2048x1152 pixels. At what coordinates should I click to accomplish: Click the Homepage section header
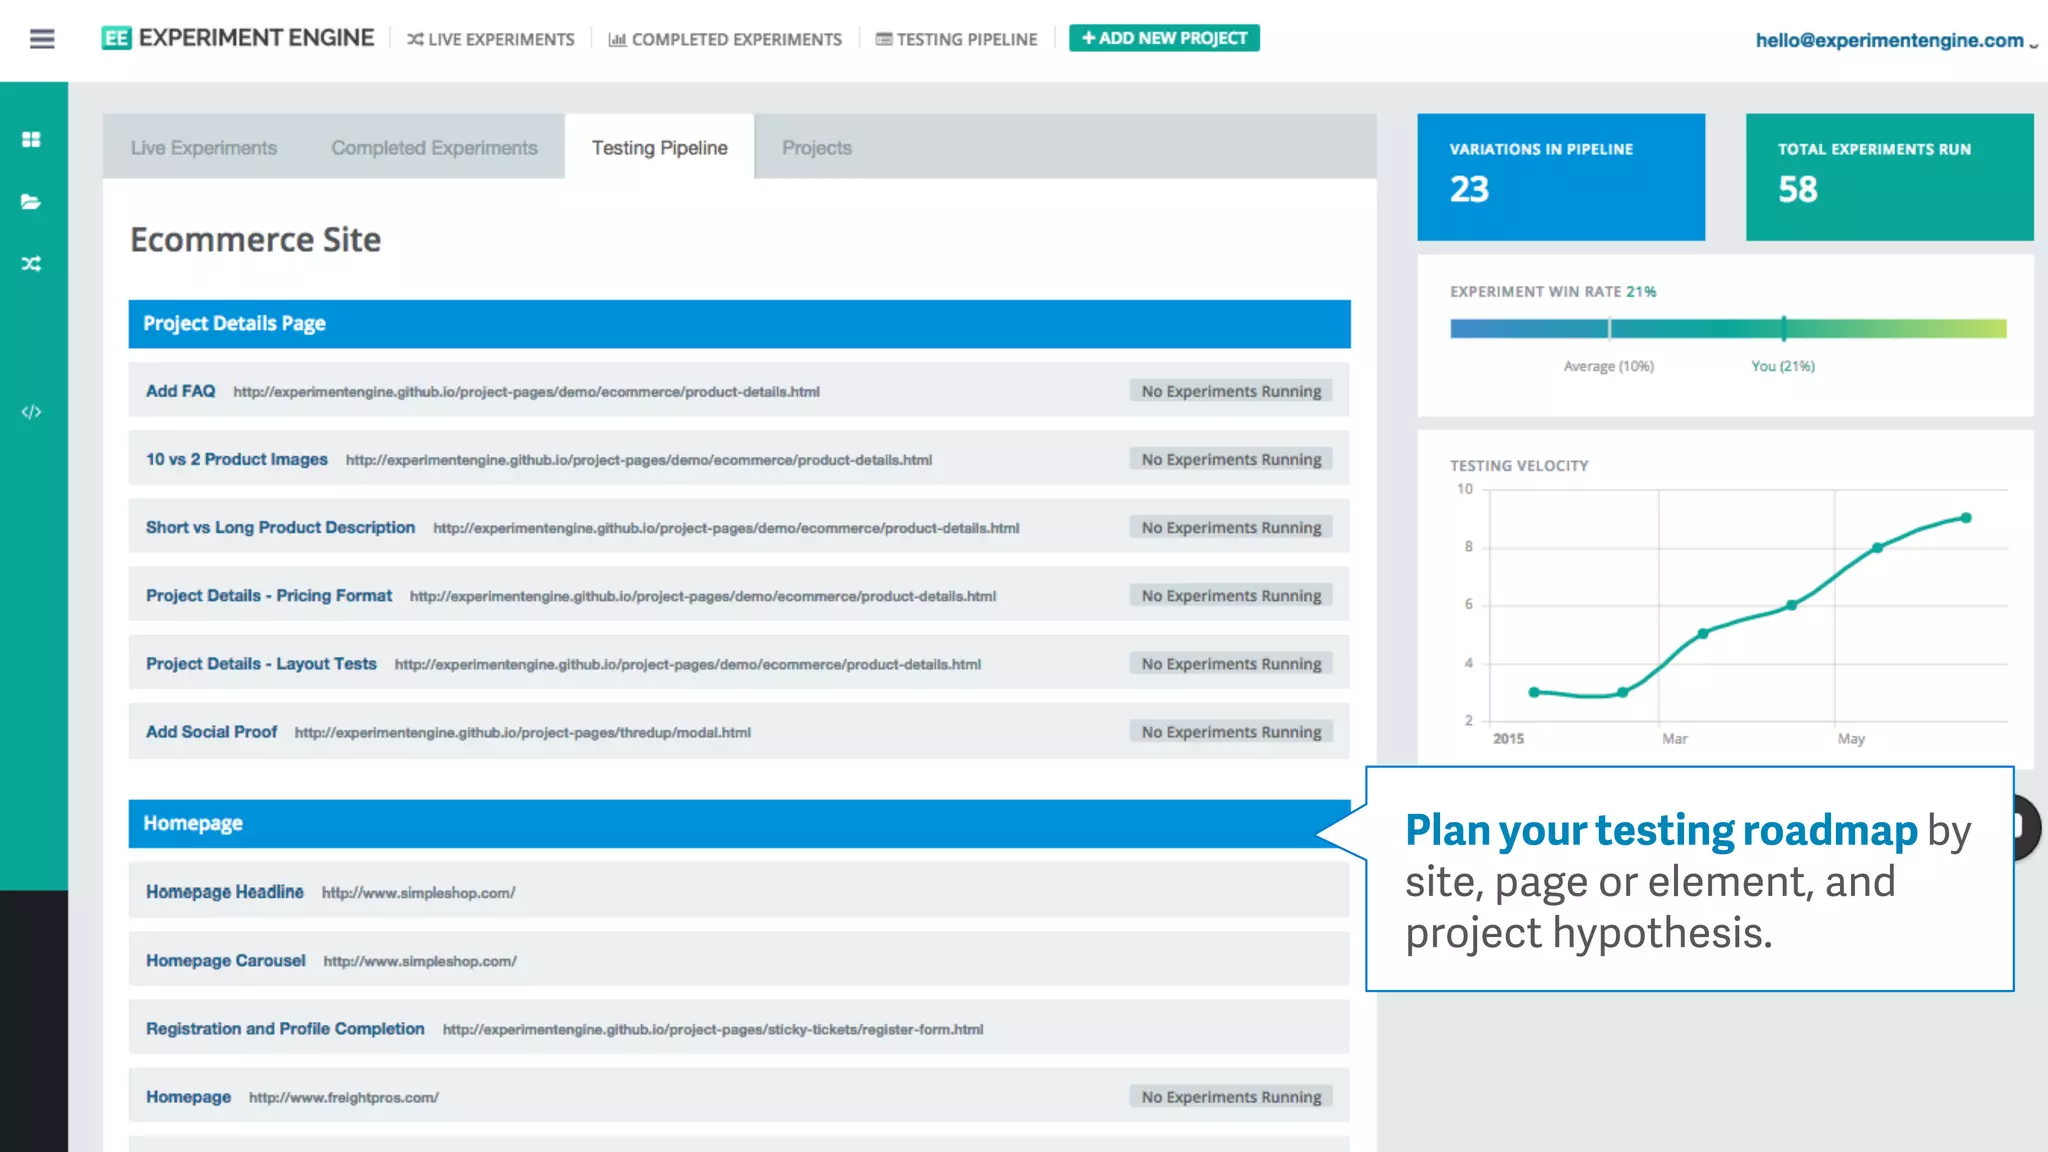pyautogui.click(x=739, y=823)
